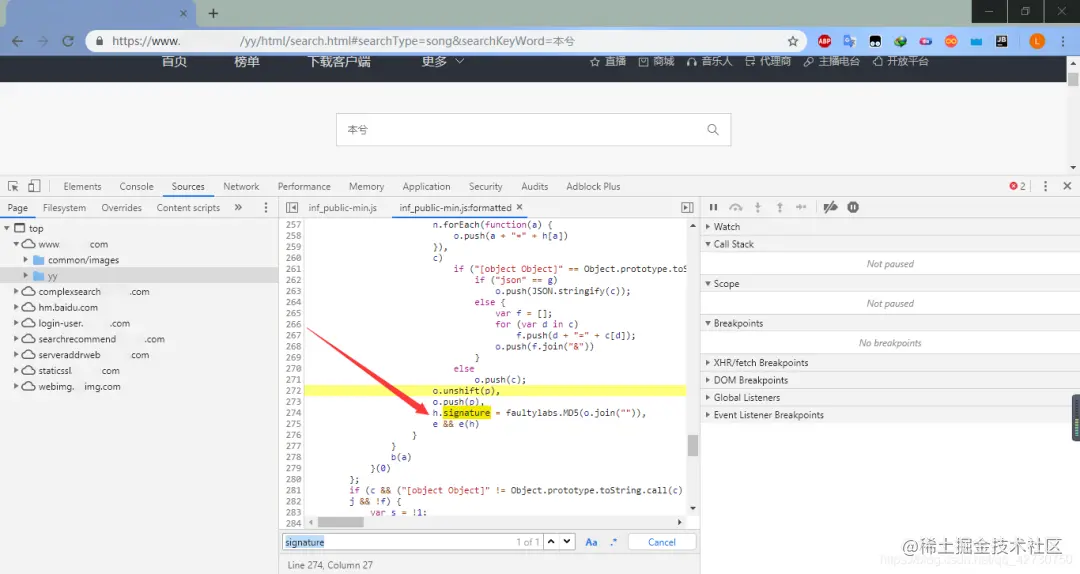Step over the next function call
The image size is (1080, 574).
(x=736, y=207)
